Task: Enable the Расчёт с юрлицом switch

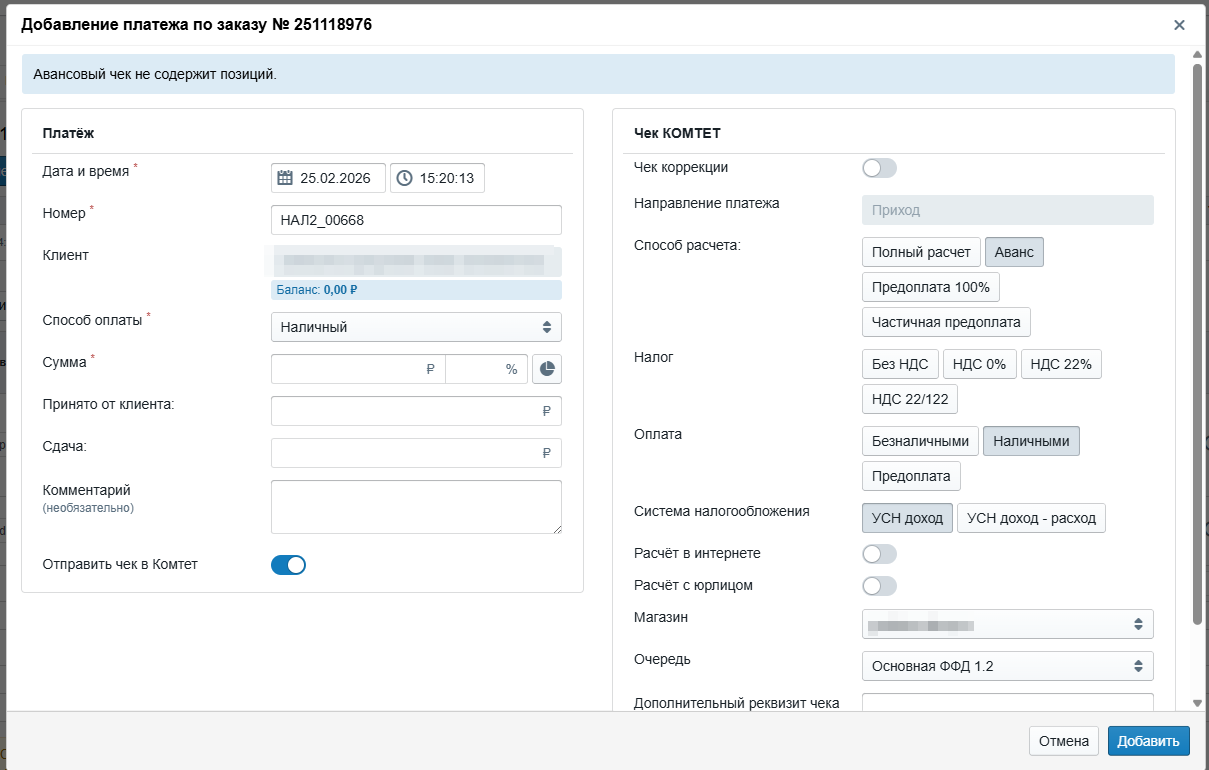Action: [x=880, y=586]
